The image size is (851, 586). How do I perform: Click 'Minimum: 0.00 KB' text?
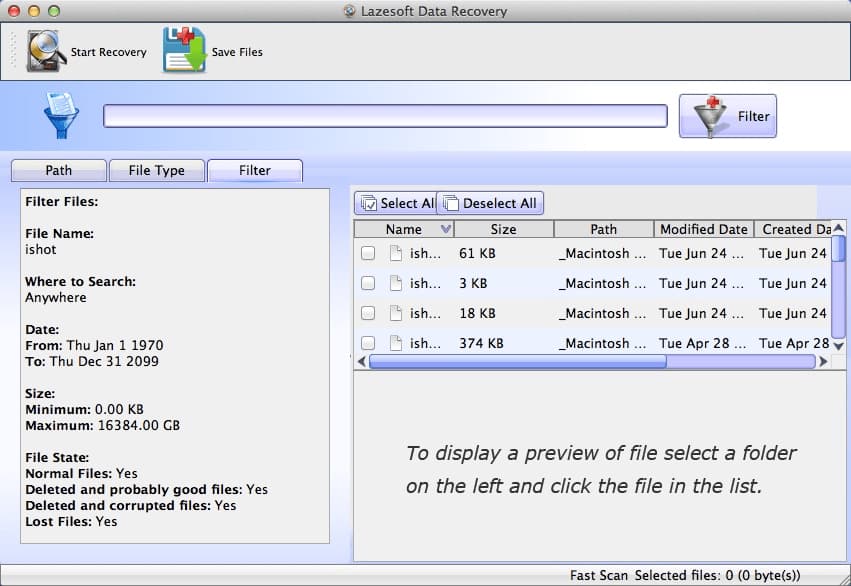(x=84, y=410)
